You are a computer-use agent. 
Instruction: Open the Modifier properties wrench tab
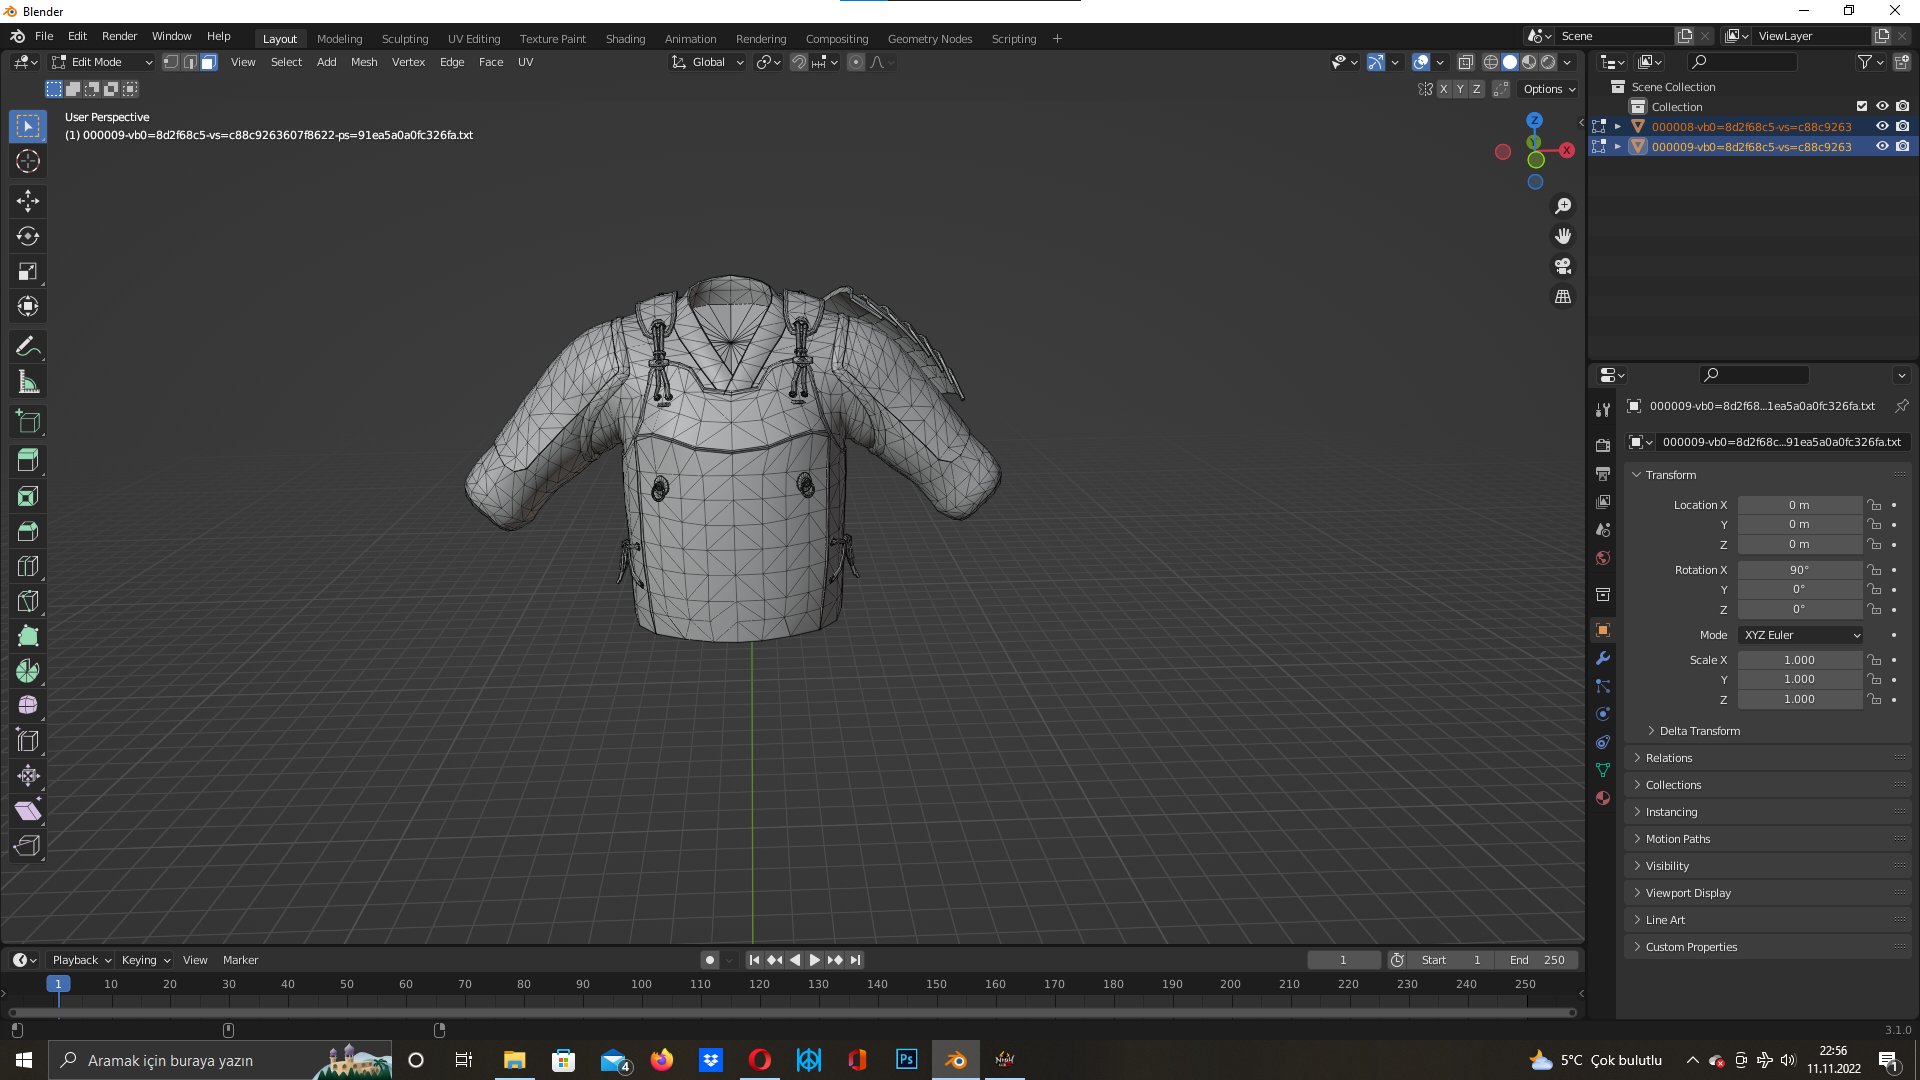coord(1603,658)
